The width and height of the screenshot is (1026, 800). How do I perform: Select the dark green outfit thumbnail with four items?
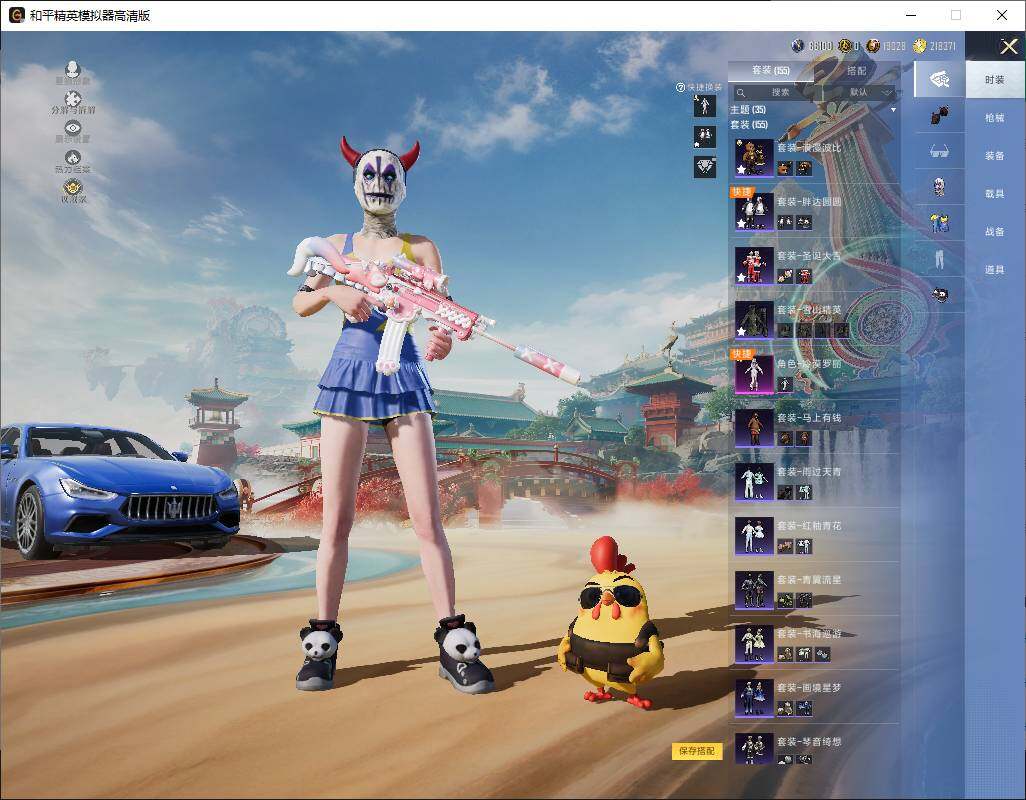754,320
